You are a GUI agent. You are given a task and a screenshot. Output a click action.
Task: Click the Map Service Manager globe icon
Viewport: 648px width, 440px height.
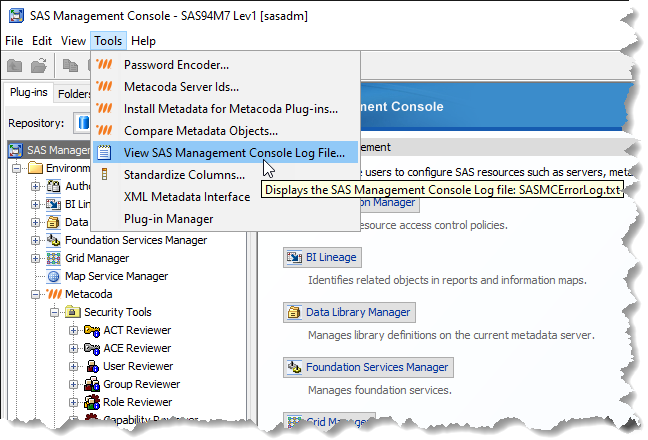click(53, 276)
